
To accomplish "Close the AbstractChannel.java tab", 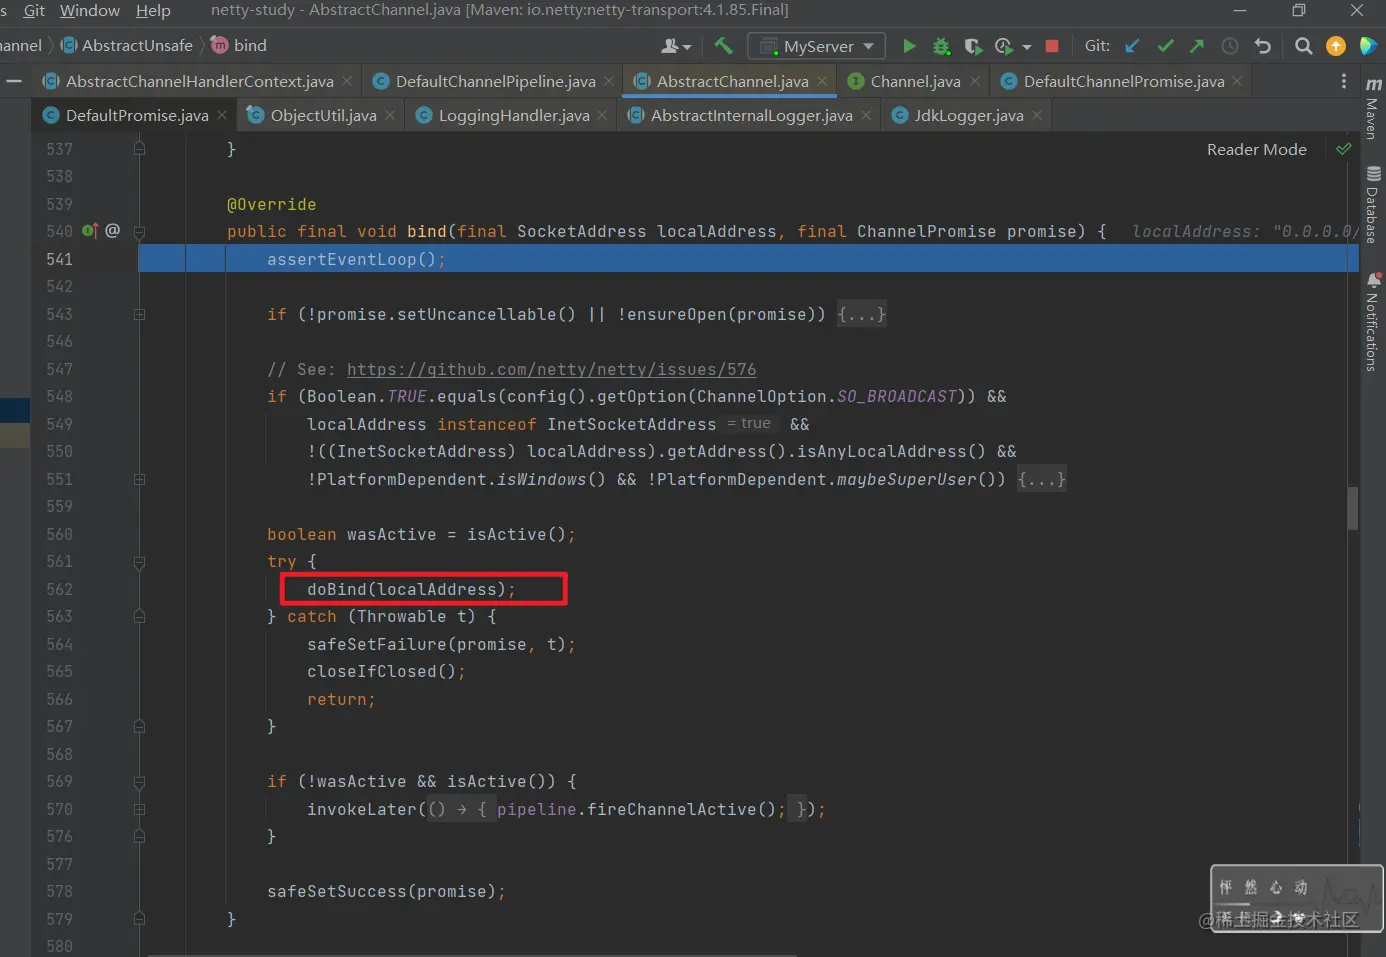I will point(822,81).
